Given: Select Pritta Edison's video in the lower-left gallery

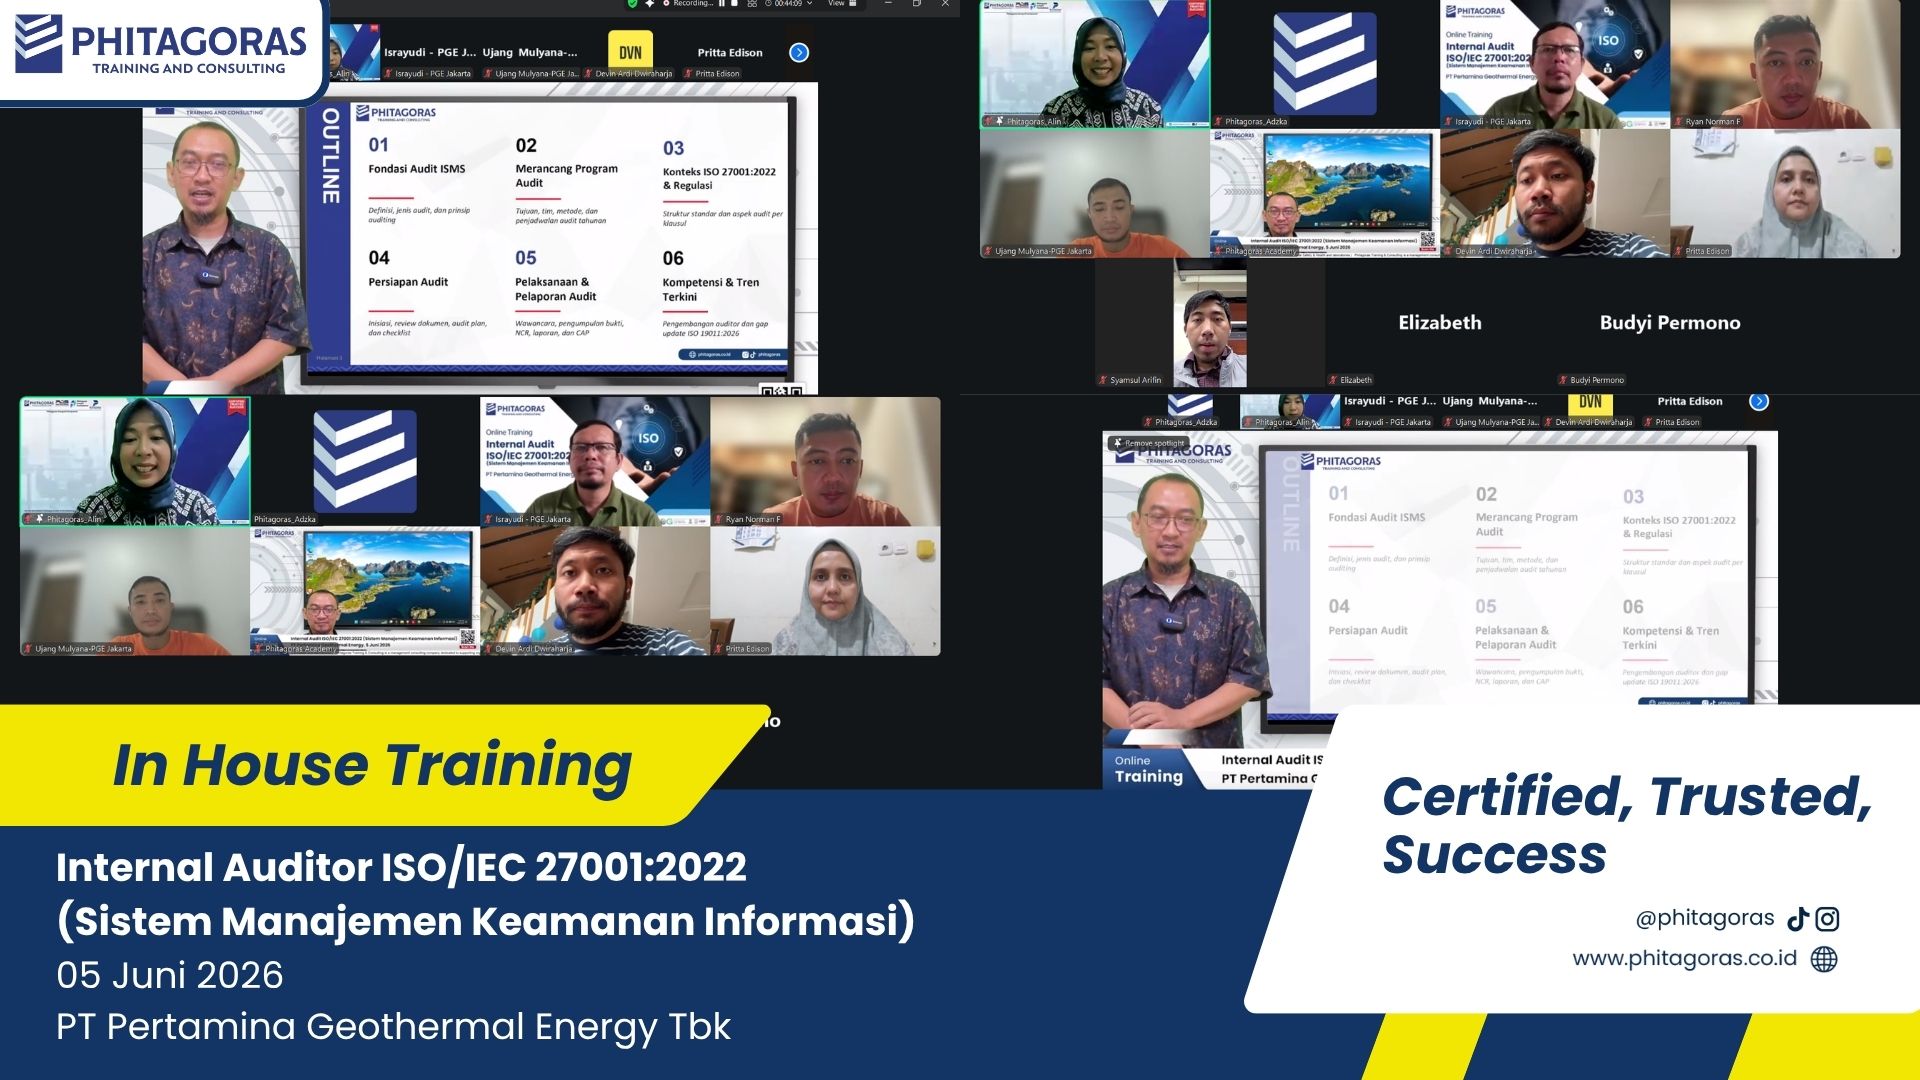Looking at the screenshot, I should tap(825, 591).
